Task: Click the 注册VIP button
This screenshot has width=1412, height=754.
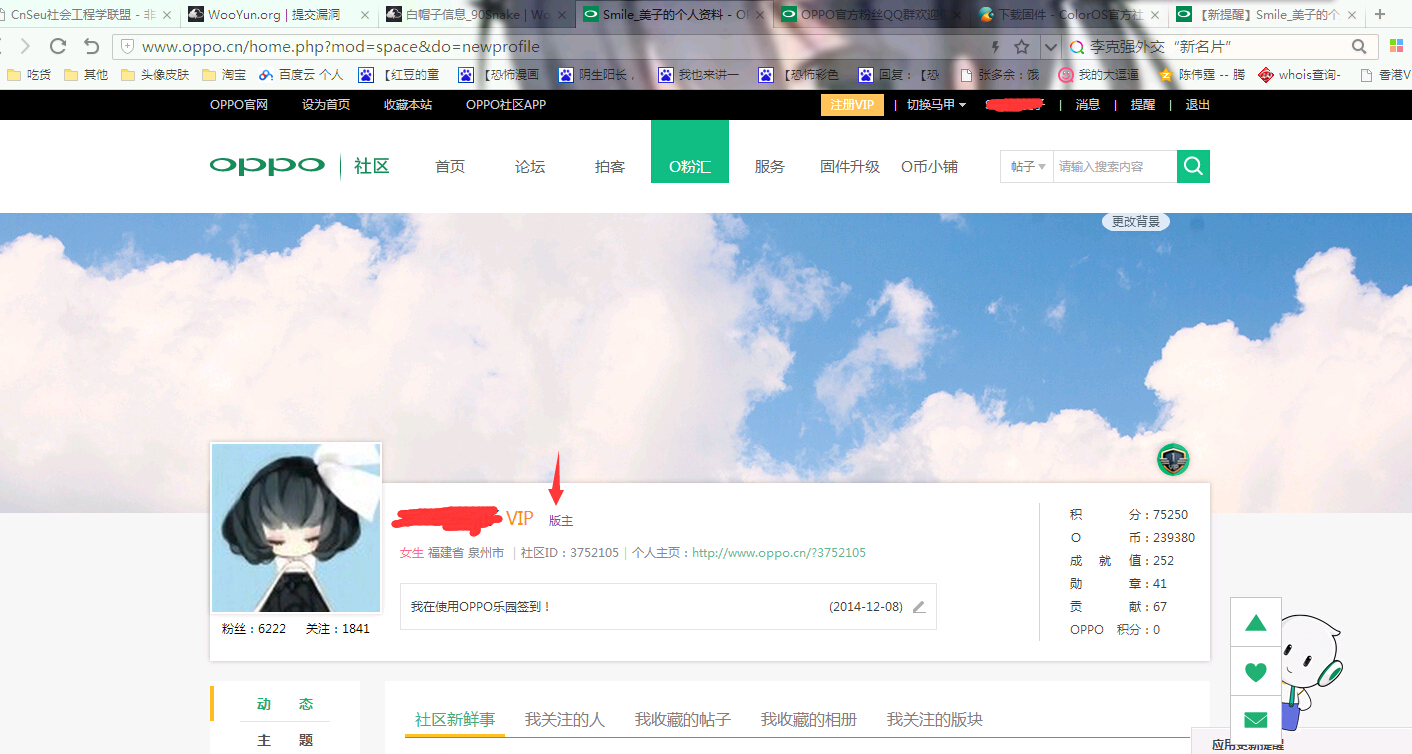Action: tap(852, 105)
